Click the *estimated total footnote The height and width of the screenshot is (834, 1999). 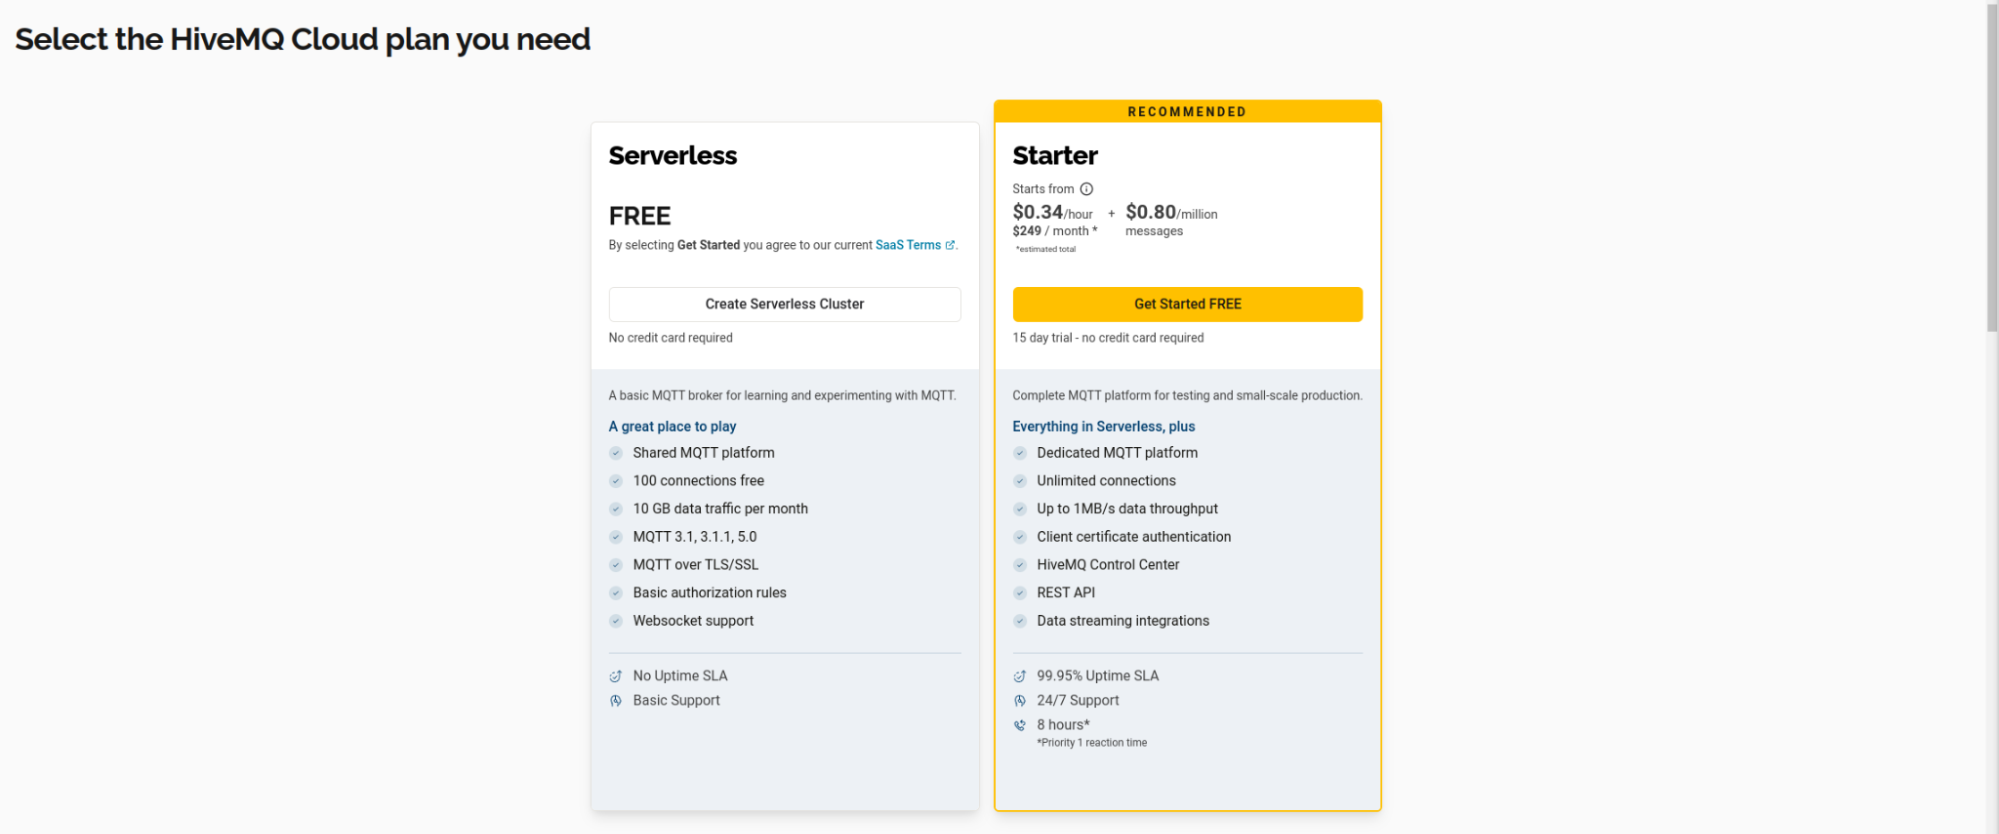(1046, 249)
